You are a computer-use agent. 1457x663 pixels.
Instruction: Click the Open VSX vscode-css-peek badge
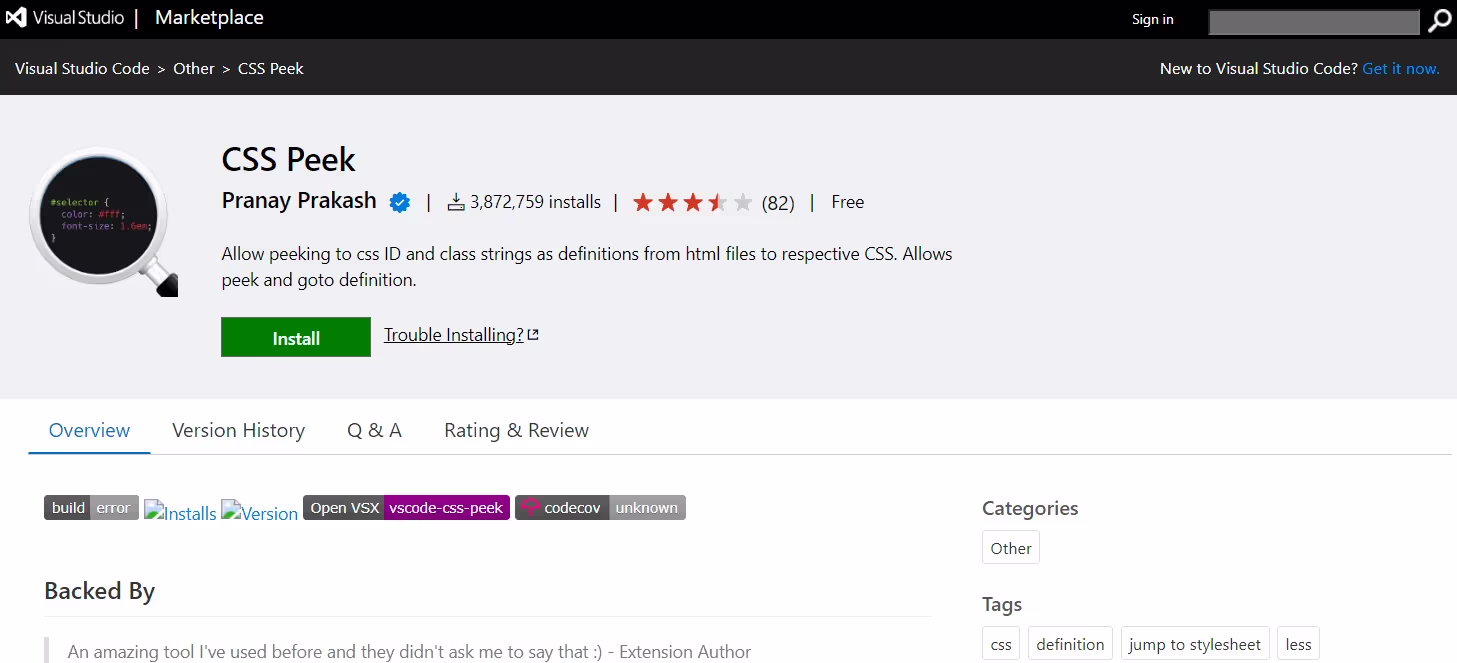(406, 508)
